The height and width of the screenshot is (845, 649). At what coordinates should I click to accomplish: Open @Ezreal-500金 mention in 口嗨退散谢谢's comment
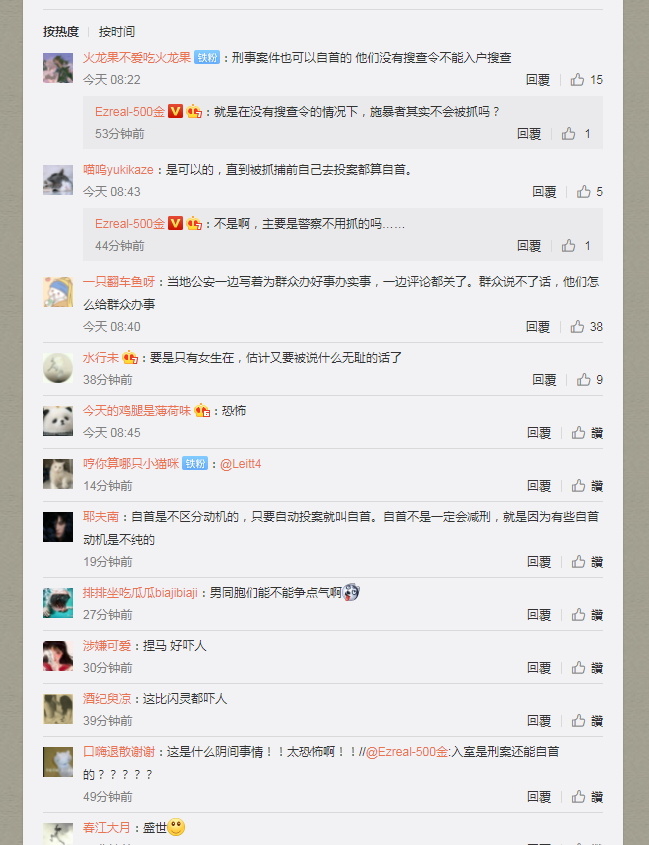click(407, 752)
